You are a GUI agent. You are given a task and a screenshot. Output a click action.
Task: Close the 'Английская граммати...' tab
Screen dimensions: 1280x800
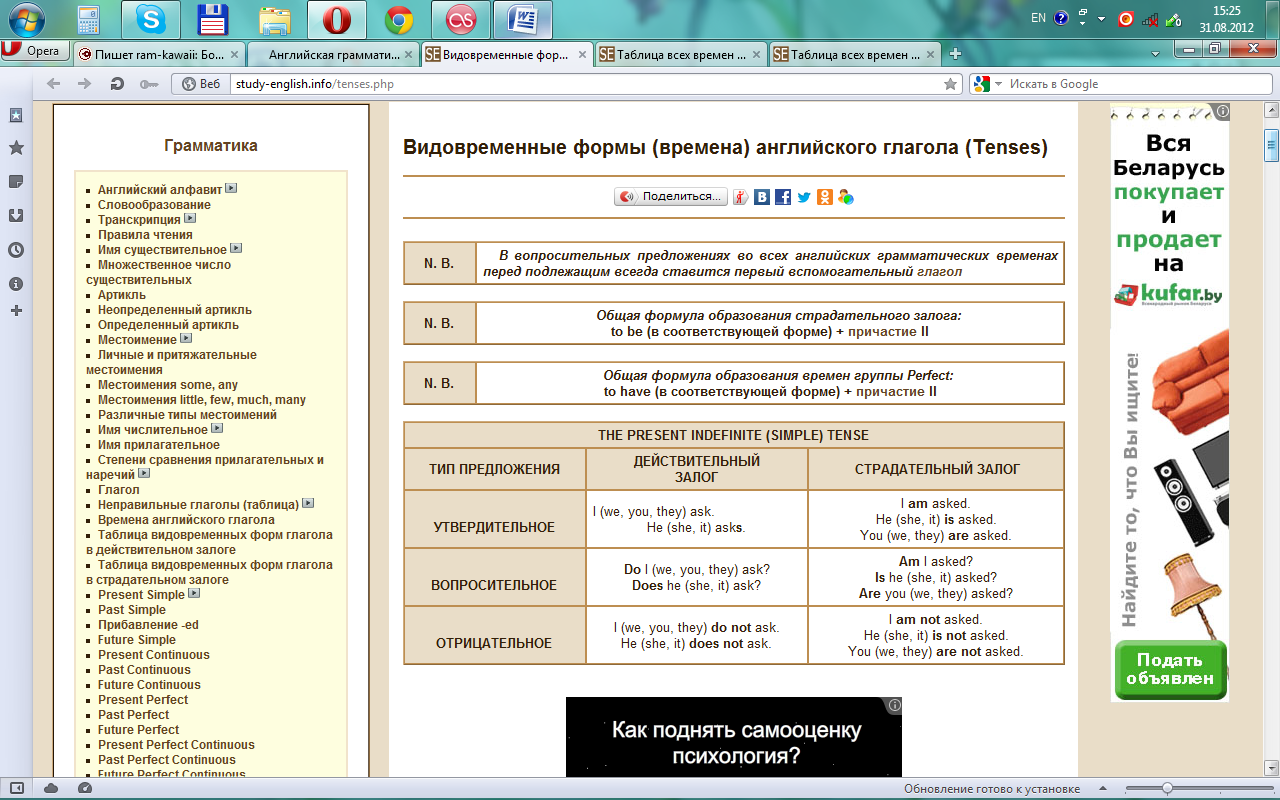pos(407,55)
